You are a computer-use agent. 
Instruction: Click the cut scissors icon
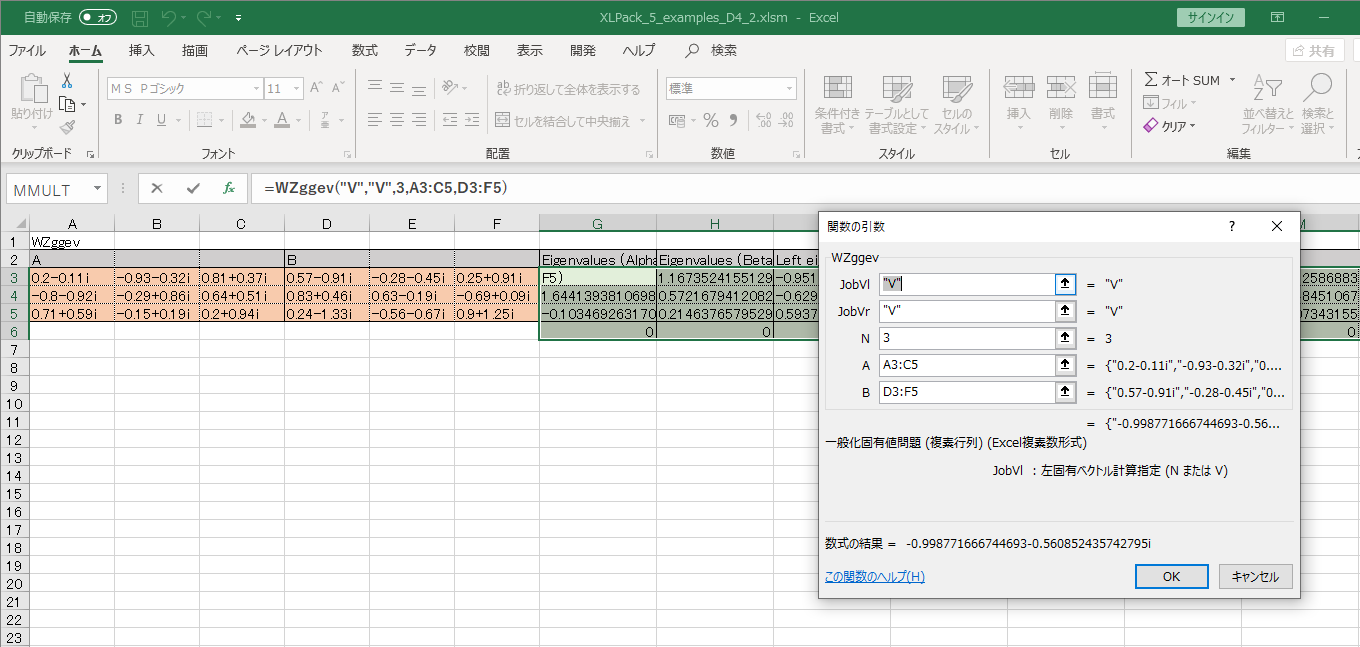click(67, 81)
